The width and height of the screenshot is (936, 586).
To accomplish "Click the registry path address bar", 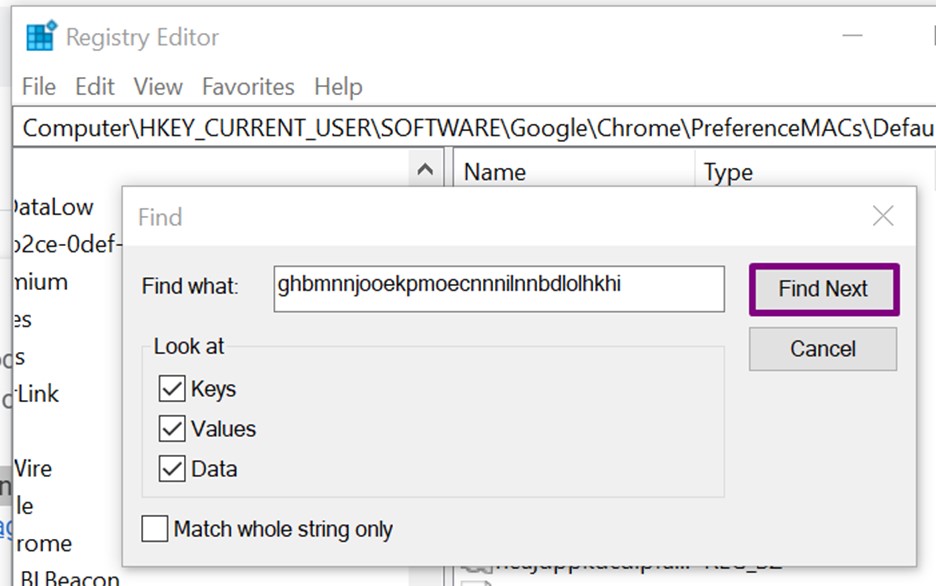I will click(x=470, y=128).
